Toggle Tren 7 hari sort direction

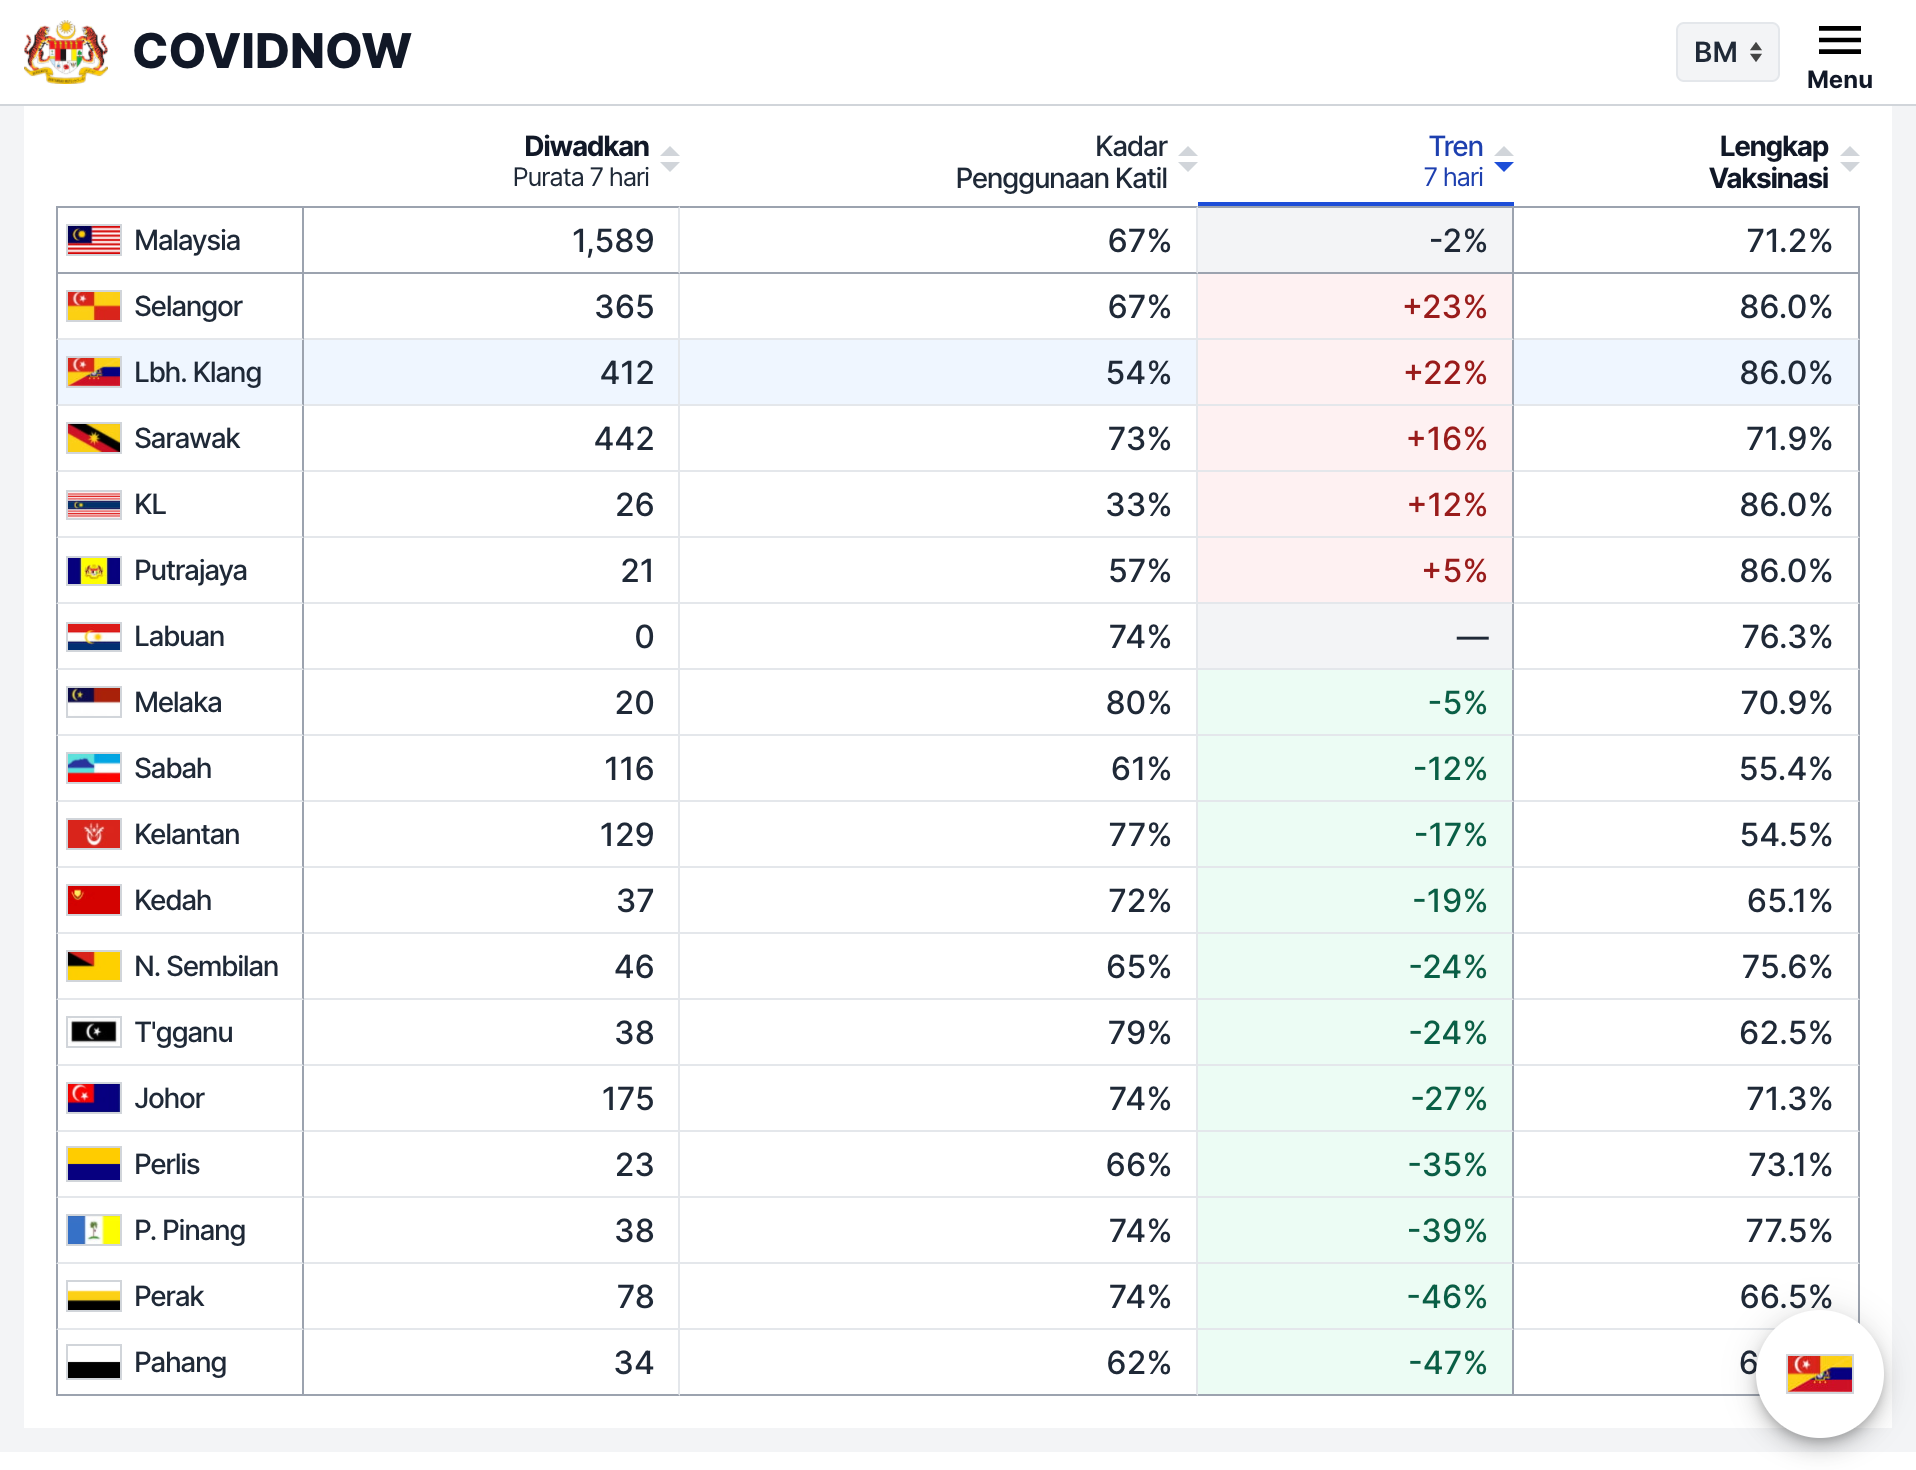click(x=1504, y=160)
